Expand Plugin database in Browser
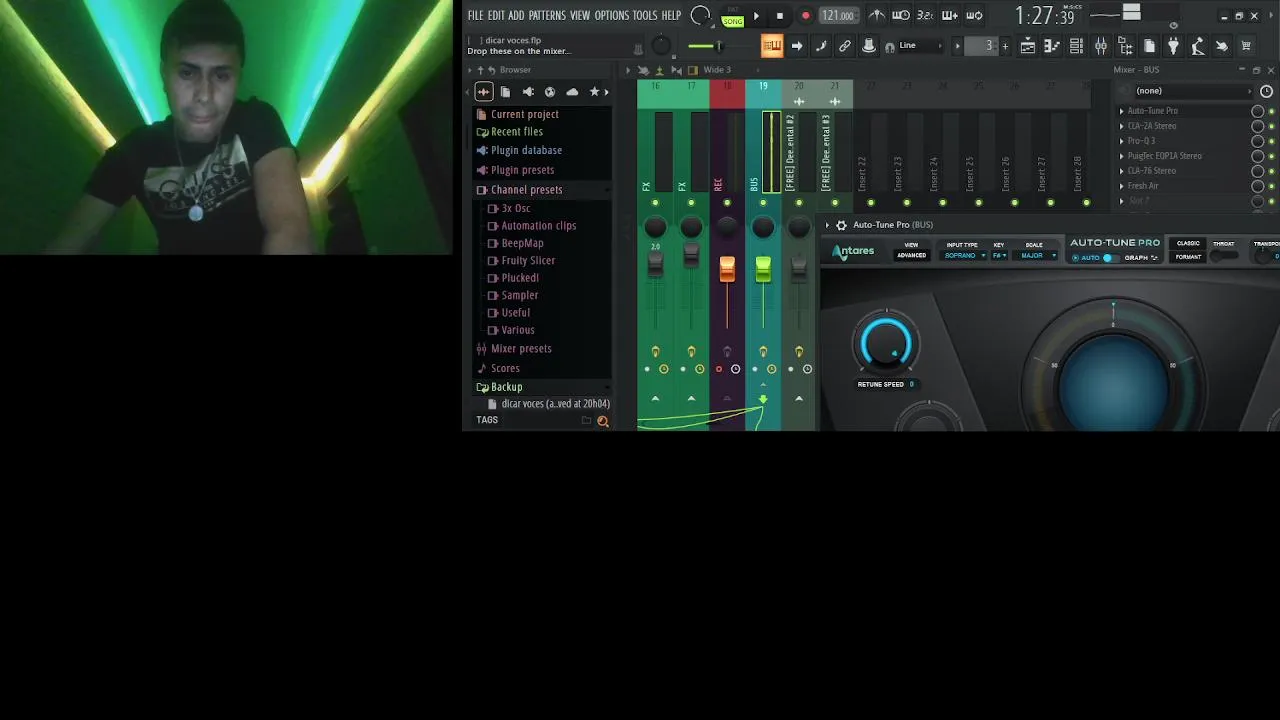The width and height of the screenshot is (1280, 720). point(519,150)
